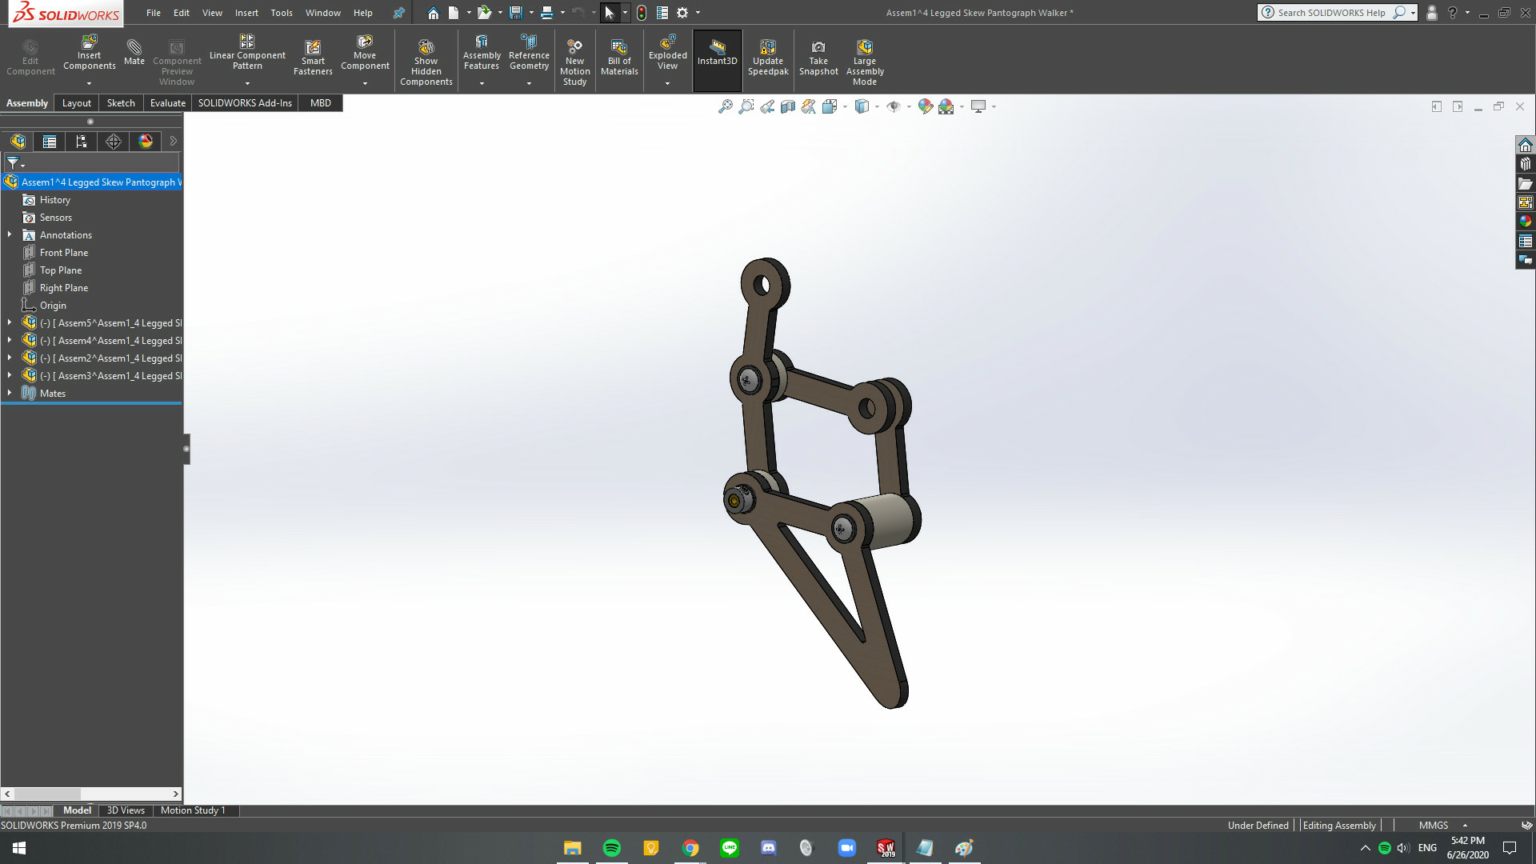The width and height of the screenshot is (1536, 864).
Task: Open DisplayManager tab in left panel
Action: click(146, 141)
